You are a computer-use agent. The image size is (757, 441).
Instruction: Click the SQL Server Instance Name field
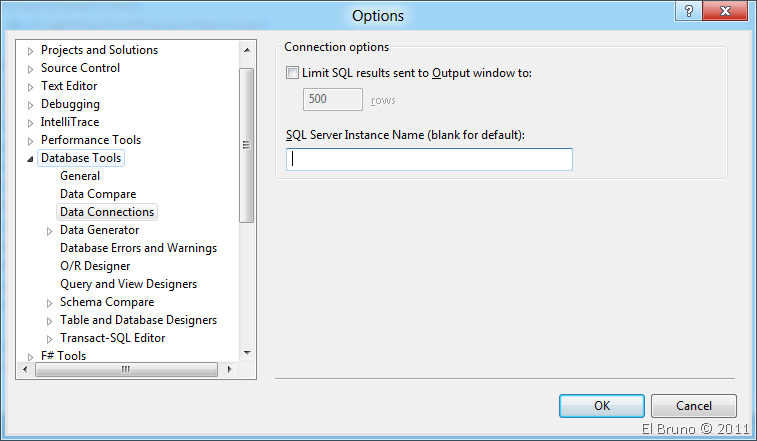click(429, 159)
